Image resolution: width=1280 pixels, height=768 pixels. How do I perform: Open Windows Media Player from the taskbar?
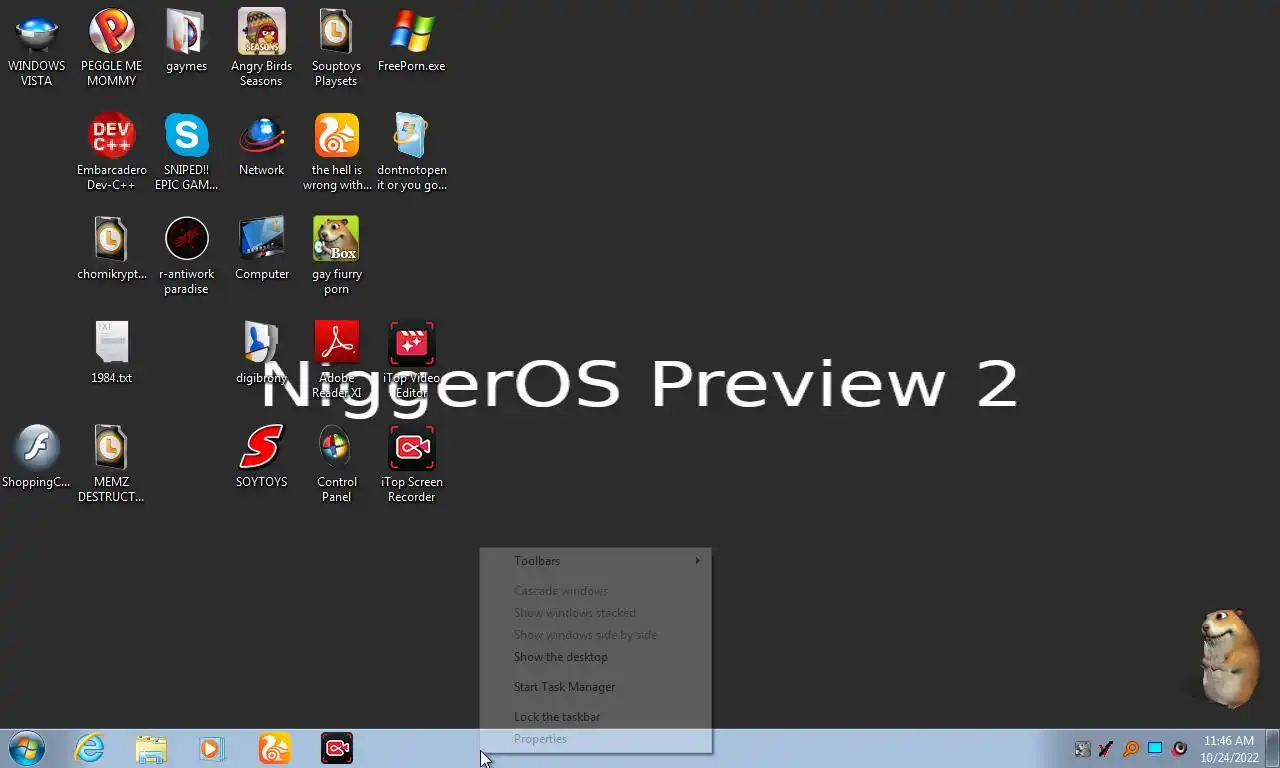pyautogui.click(x=212, y=748)
